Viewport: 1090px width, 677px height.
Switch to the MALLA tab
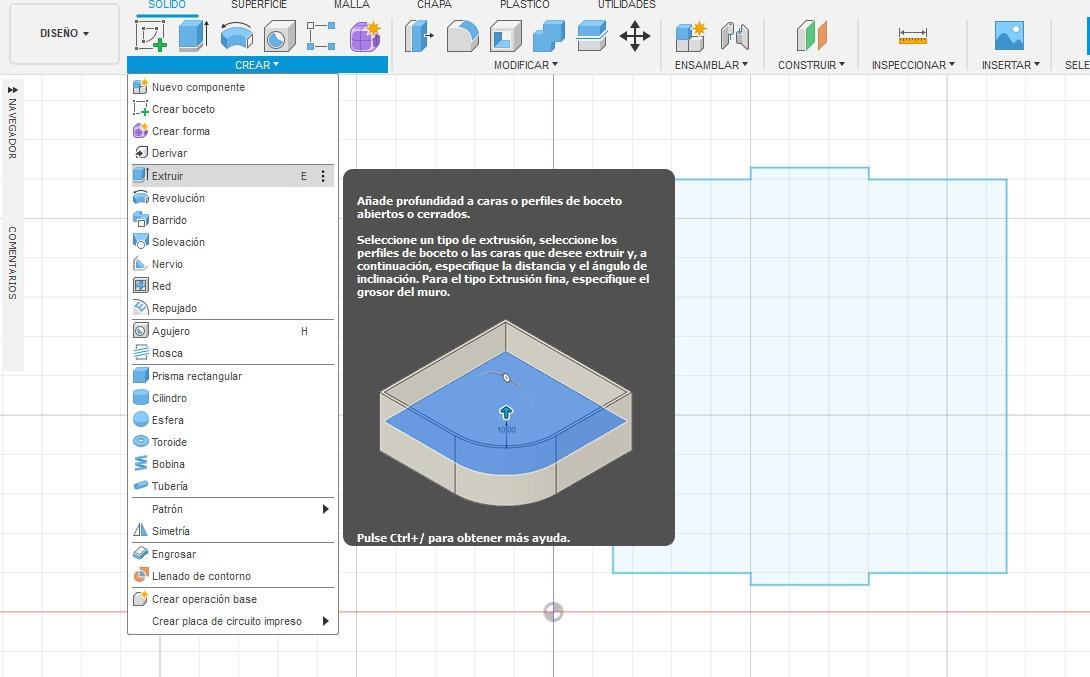[352, 5]
